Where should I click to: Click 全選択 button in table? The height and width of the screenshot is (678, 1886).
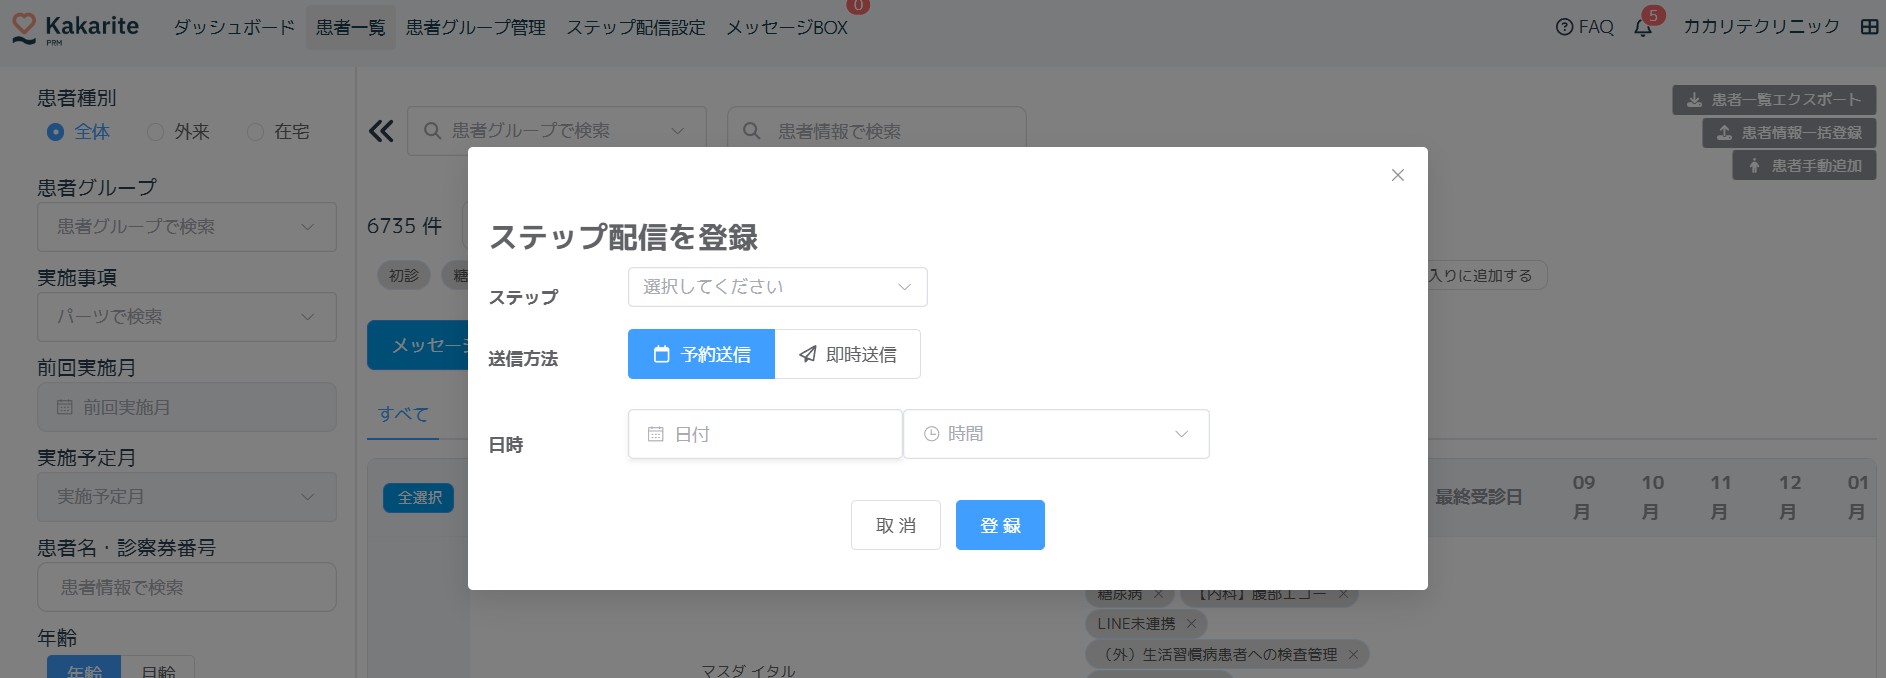pyautogui.click(x=419, y=498)
